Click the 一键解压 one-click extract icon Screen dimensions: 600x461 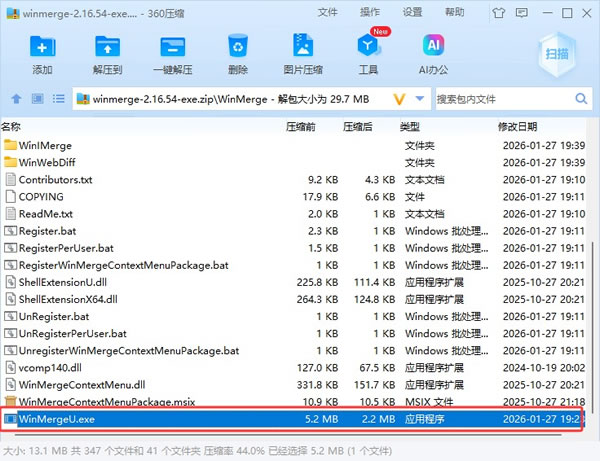click(x=172, y=52)
